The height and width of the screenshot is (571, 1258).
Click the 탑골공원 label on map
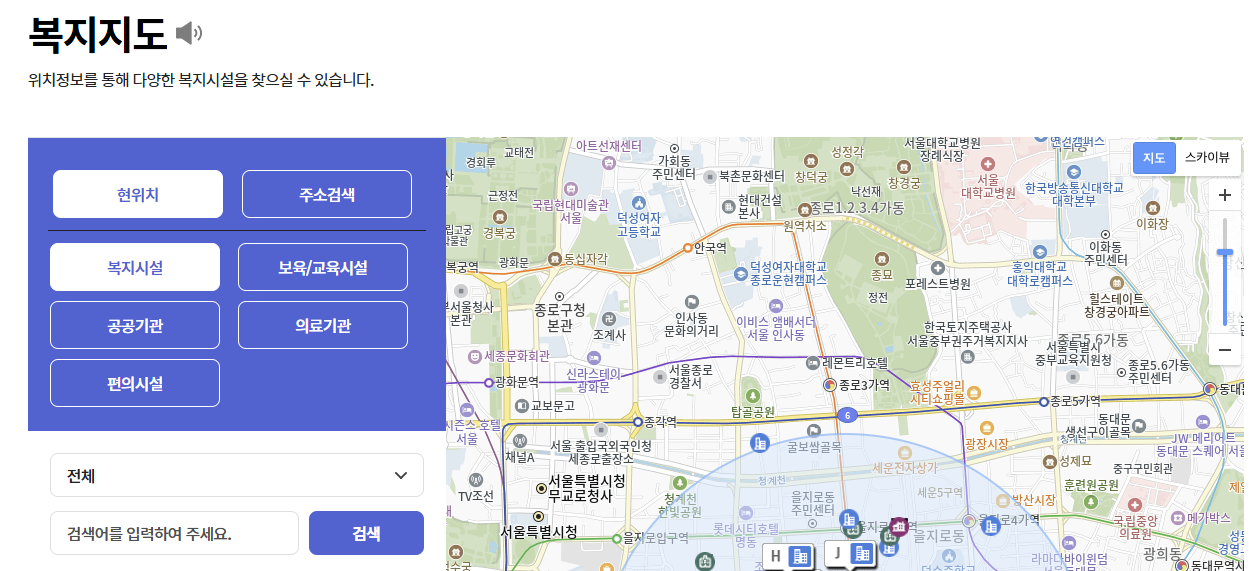point(753,411)
